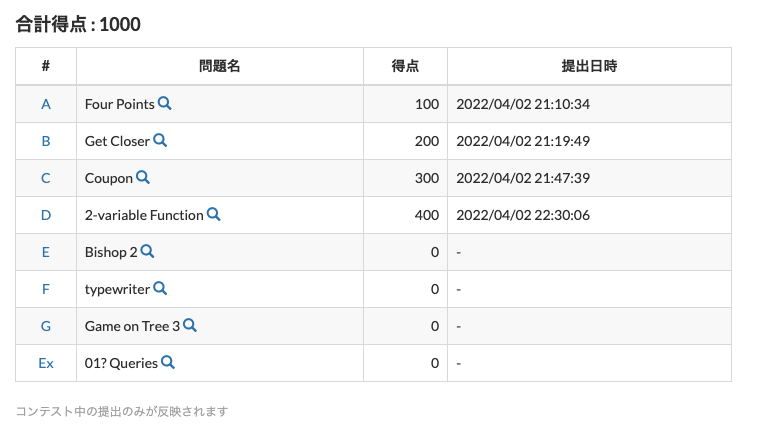Click timestamp 2022/04/02 21:47:39
759x435 pixels.
tap(523, 178)
